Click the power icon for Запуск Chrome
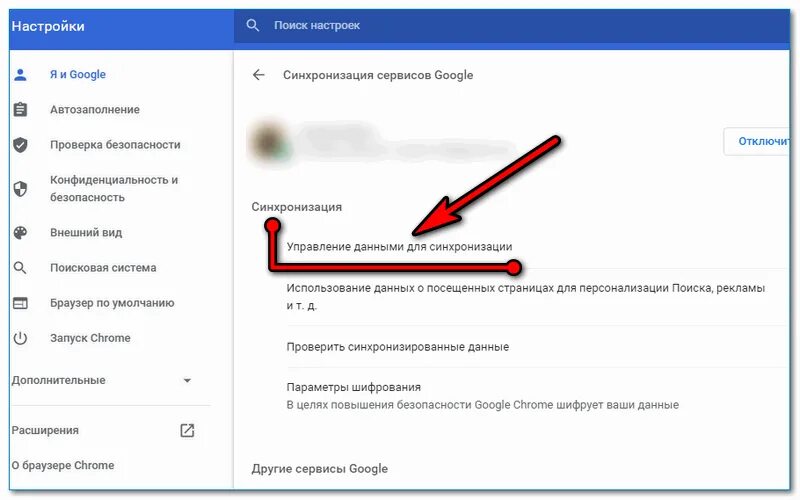 click(20, 338)
